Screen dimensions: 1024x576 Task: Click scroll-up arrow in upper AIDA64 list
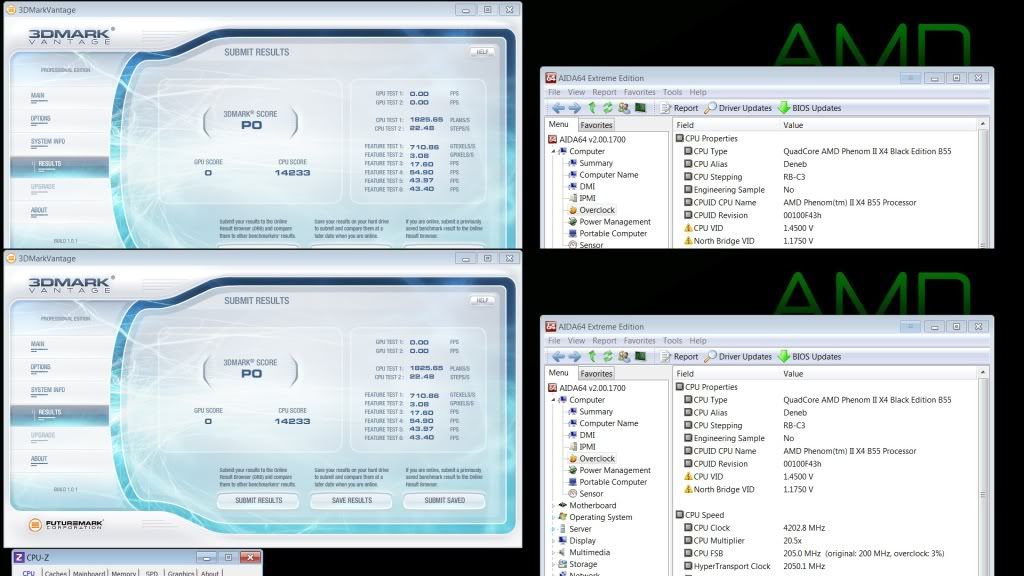[983, 124]
